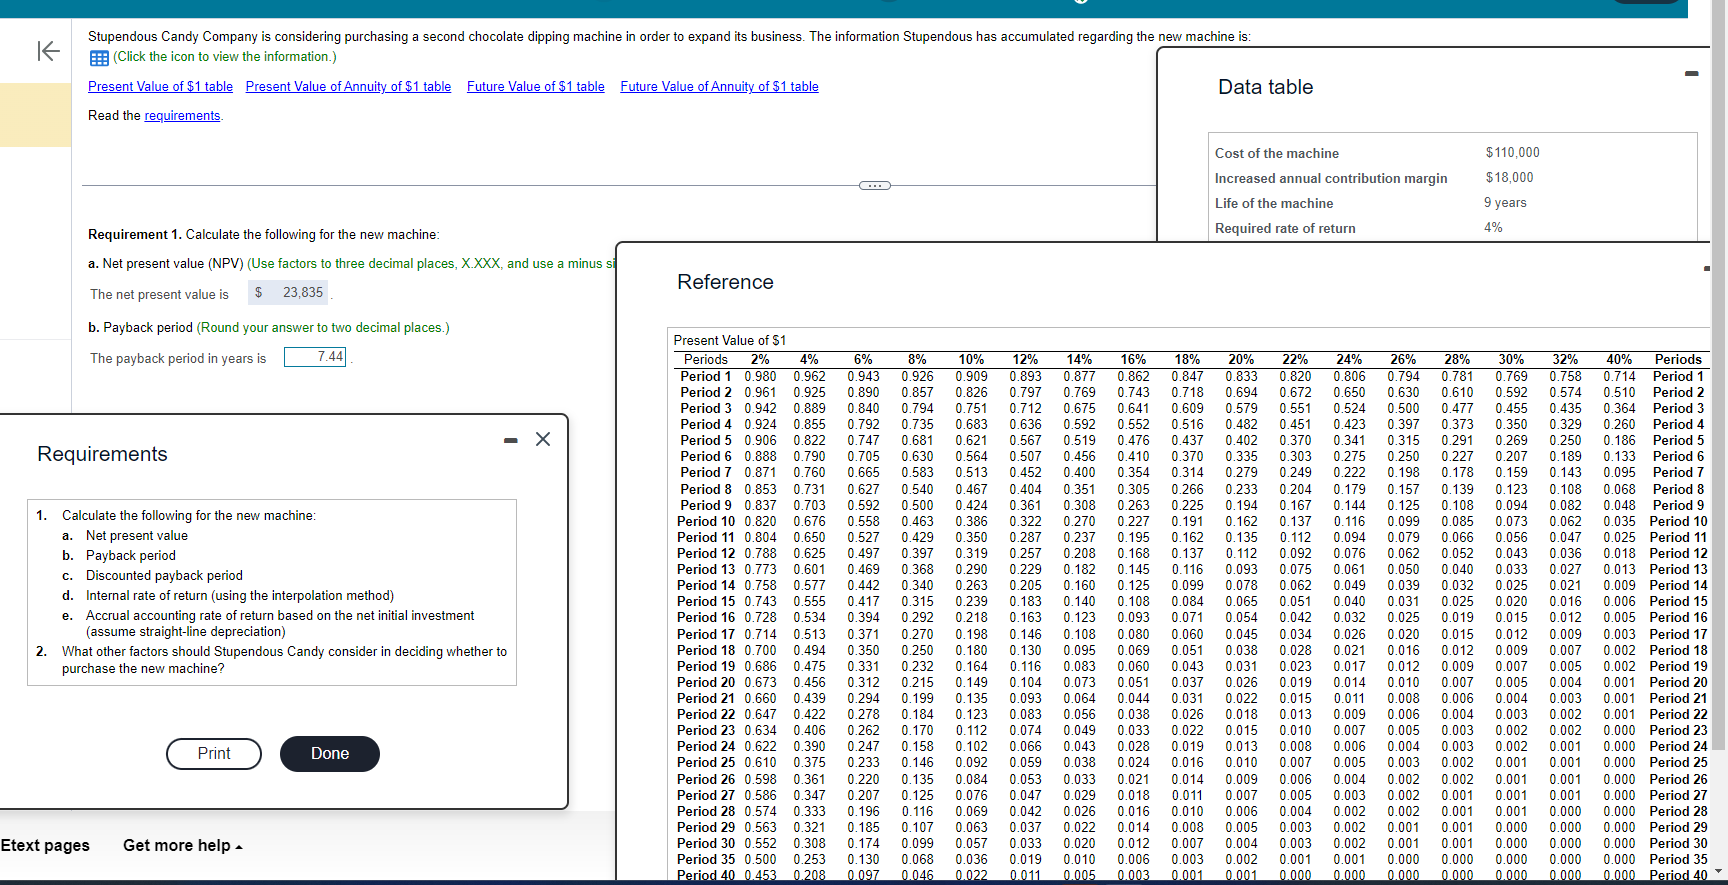Click the 4% required rate value

(x=1493, y=228)
